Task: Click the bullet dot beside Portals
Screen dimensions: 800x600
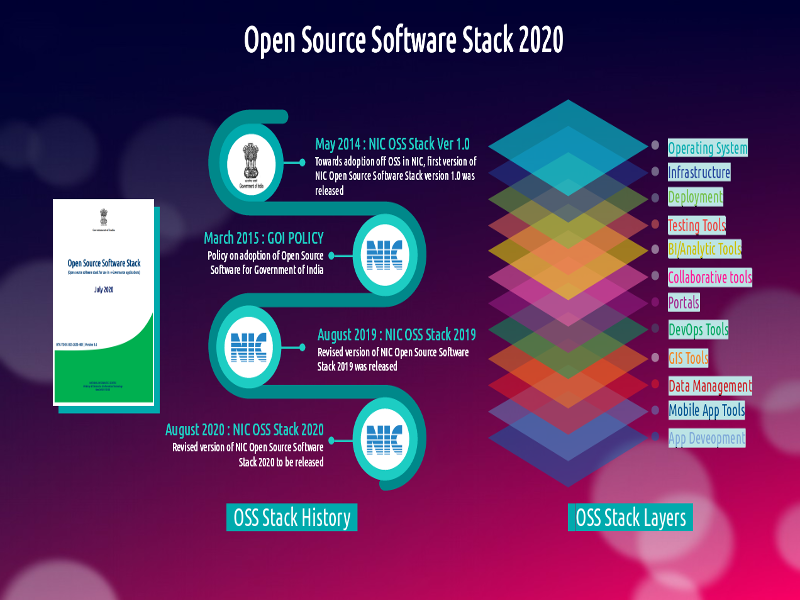Action: 655,302
